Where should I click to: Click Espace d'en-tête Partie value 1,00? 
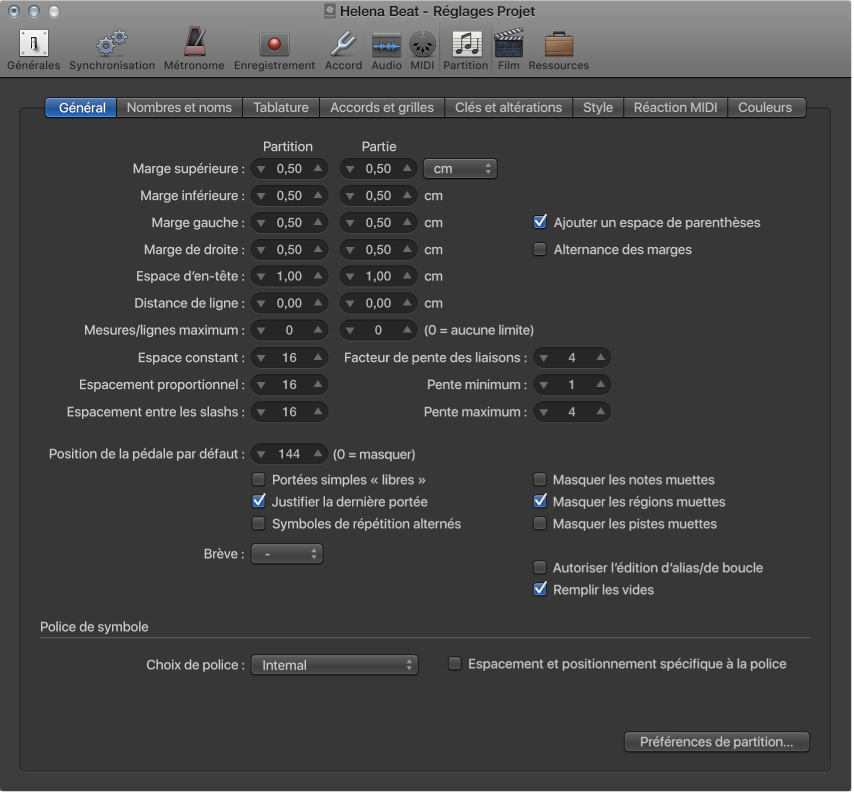[379, 276]
